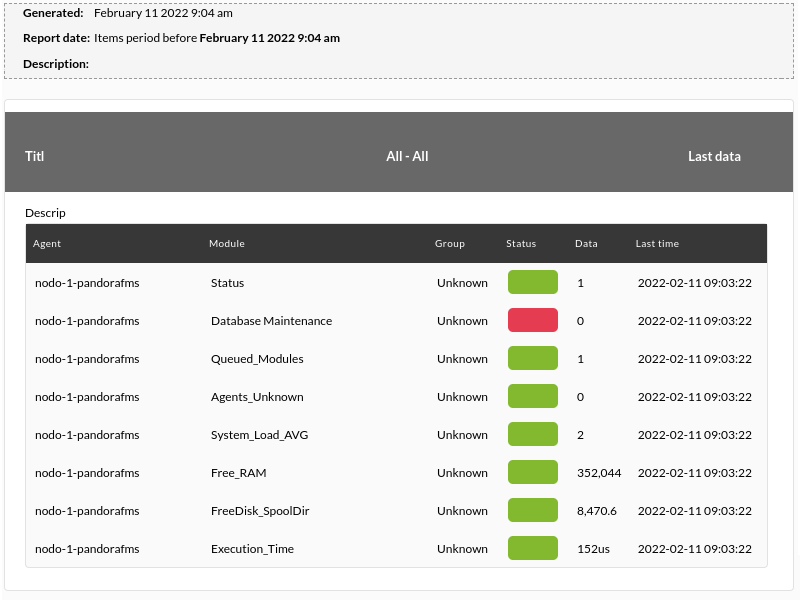Select the 'System_Load_AVG' module name
The width and height of the screenshot is (800, 600).
260,435
